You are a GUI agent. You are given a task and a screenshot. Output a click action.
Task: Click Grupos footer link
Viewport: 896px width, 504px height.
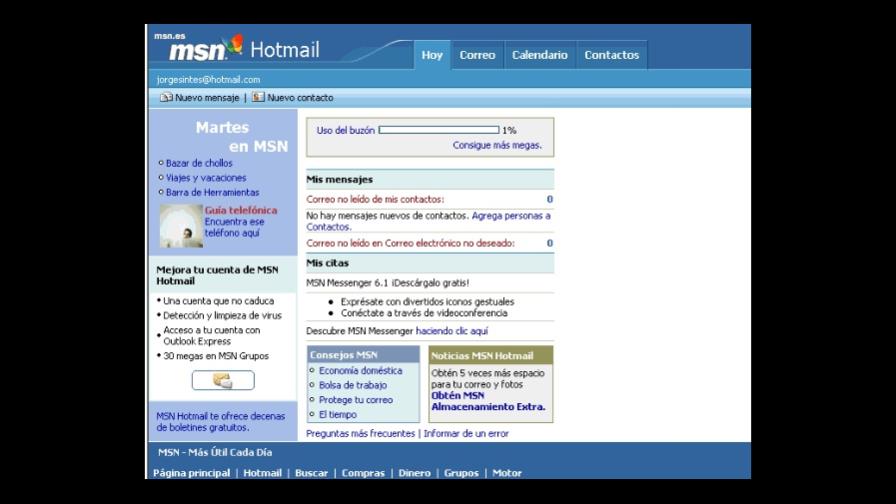coord(461,473)
